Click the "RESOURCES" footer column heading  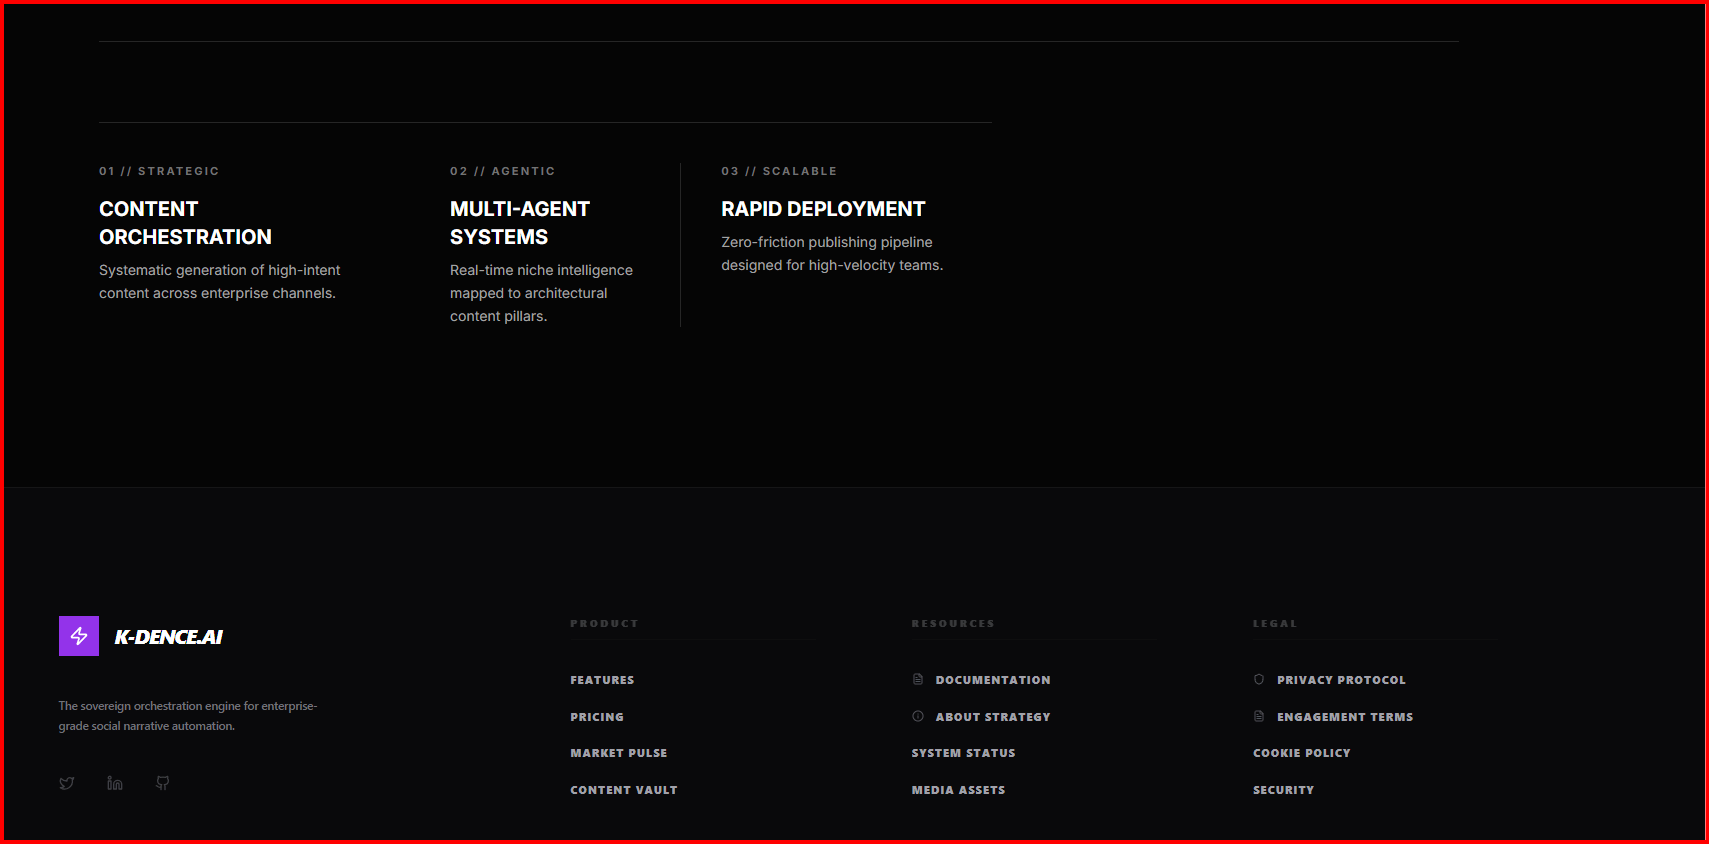953,623
